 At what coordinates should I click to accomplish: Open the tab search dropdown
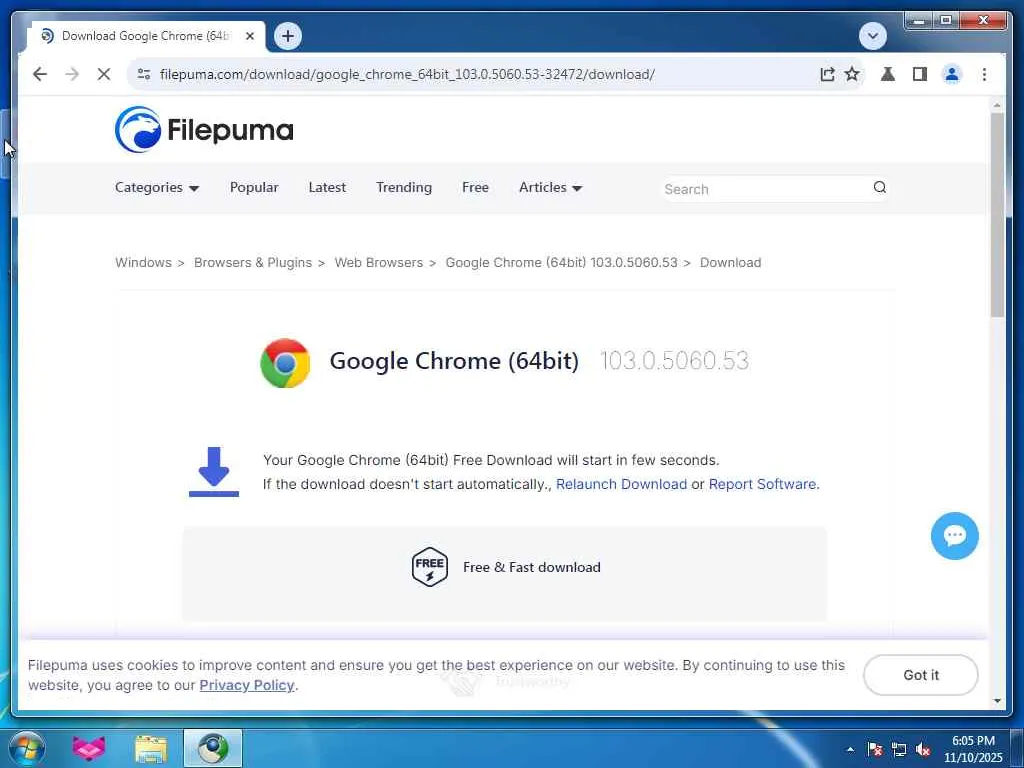872,36
